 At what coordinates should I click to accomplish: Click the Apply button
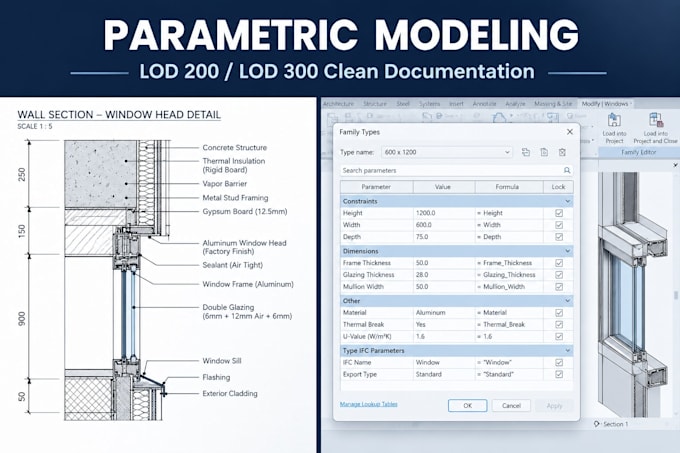(554, 406)
